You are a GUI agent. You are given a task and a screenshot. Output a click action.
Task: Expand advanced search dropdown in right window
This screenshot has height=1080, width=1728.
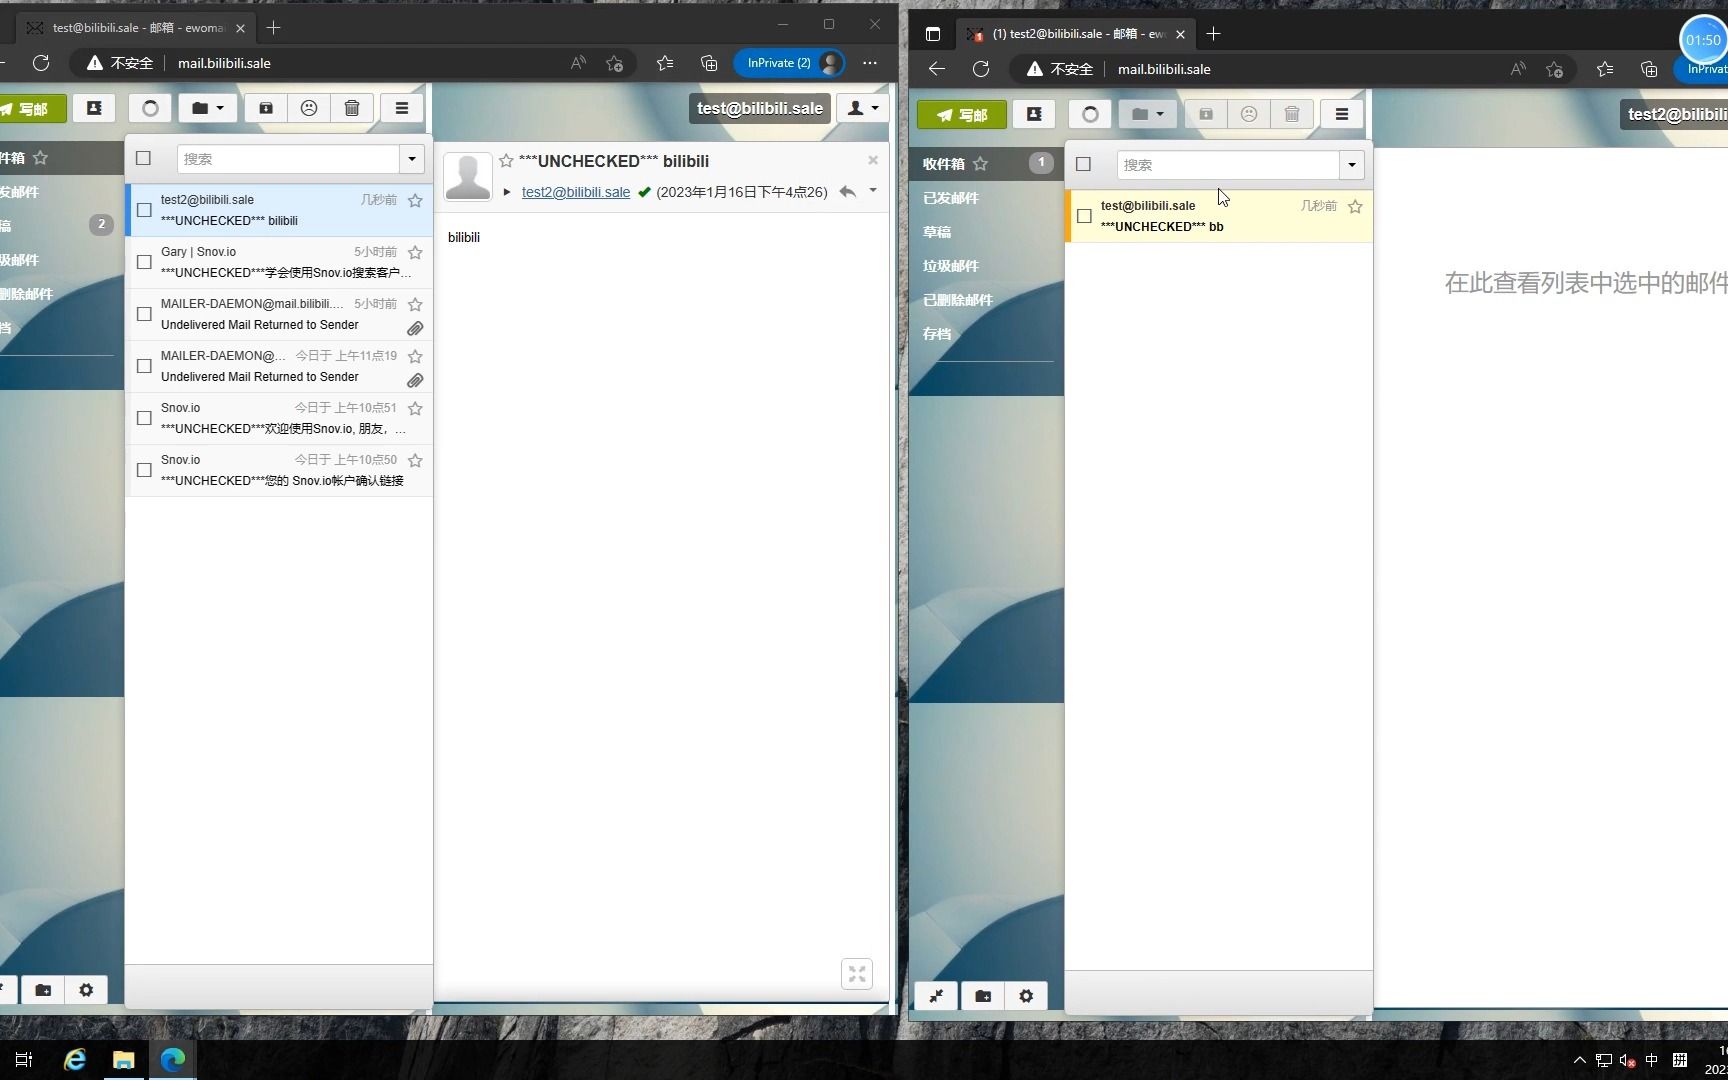pyautogui.click(x=1352, y=165)
